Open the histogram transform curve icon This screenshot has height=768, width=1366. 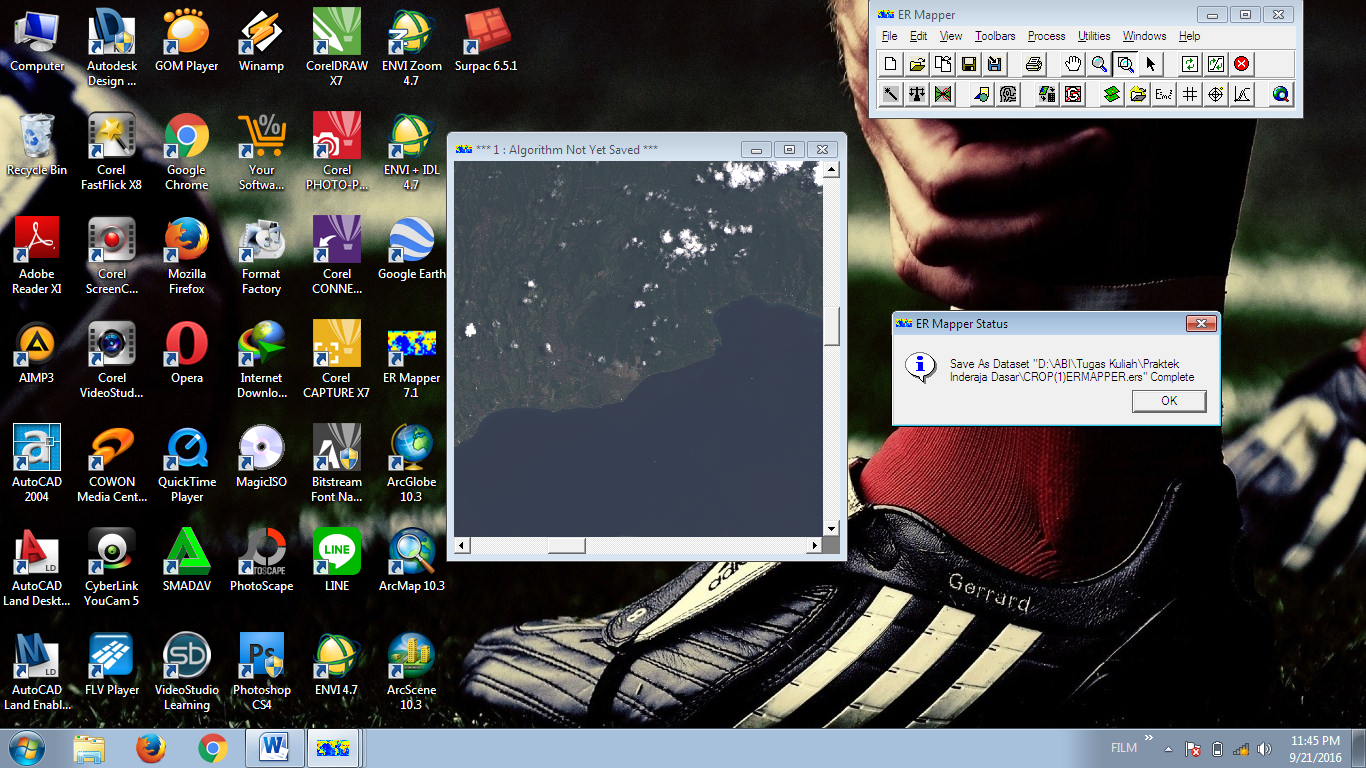(x=1242, y=94)
